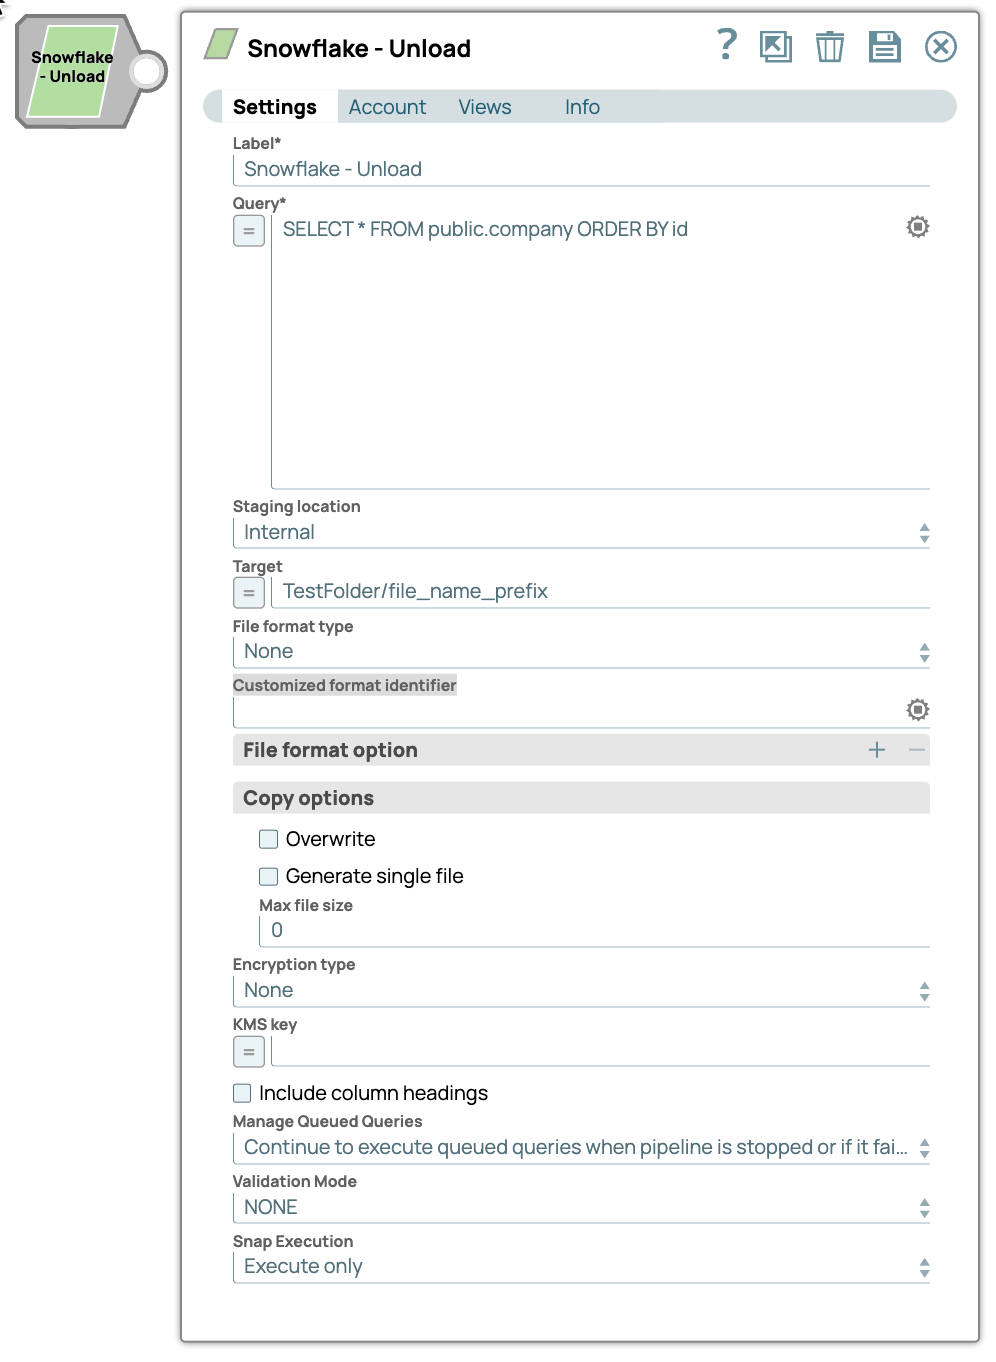The height and width of the screenshot is (1362, 996).
Task: Click inside the Max file size field
Action: tap(500, 930)
